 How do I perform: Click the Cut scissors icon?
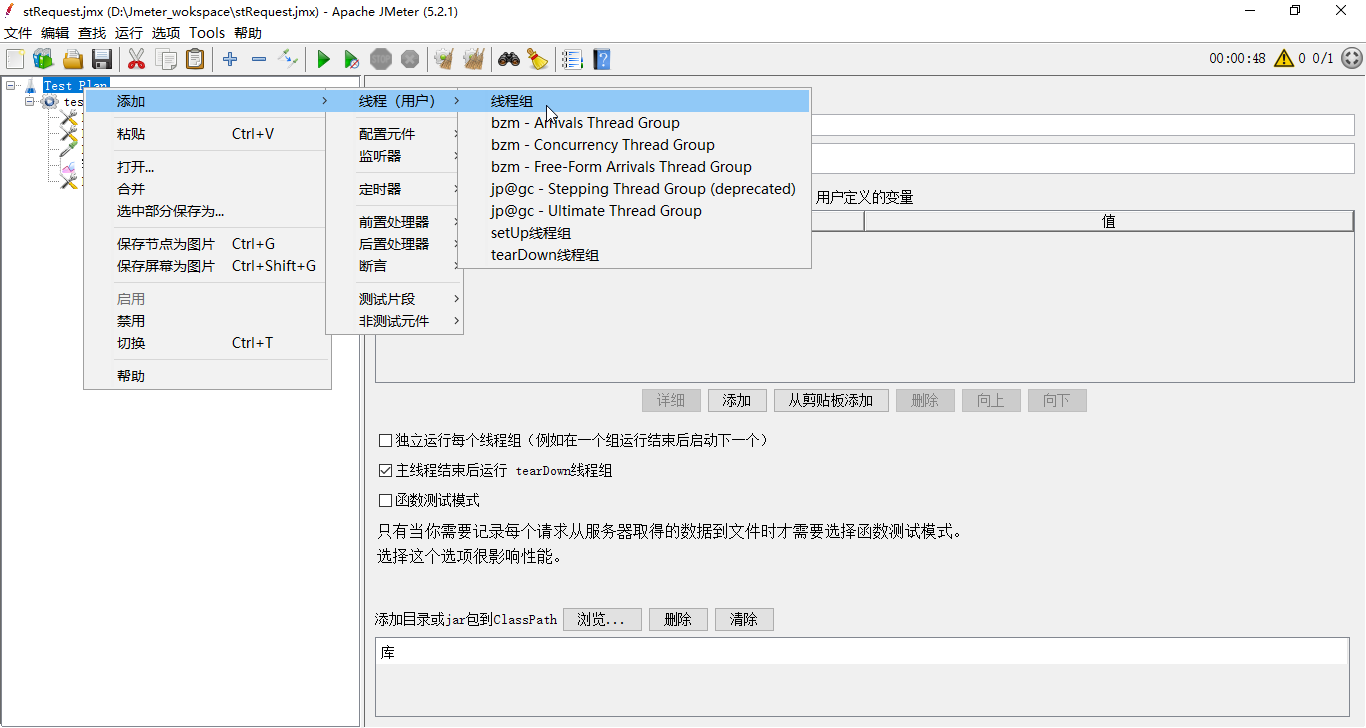[x=137, y=59]
